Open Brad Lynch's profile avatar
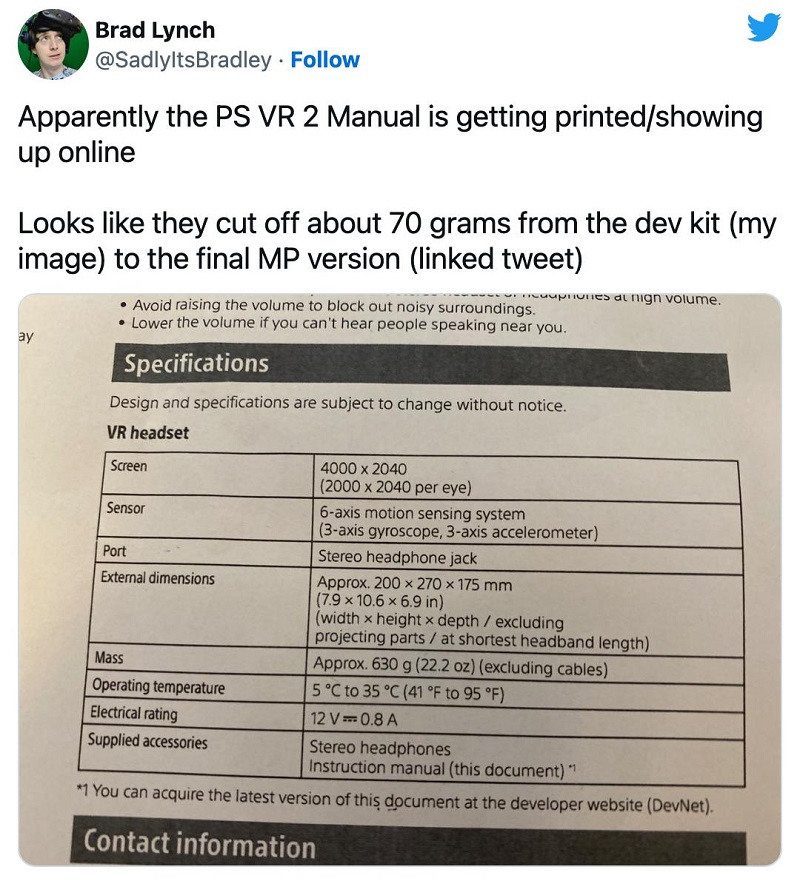Image resolution: width=800 pixels, height=881 pixels. (x=50, y=47)
